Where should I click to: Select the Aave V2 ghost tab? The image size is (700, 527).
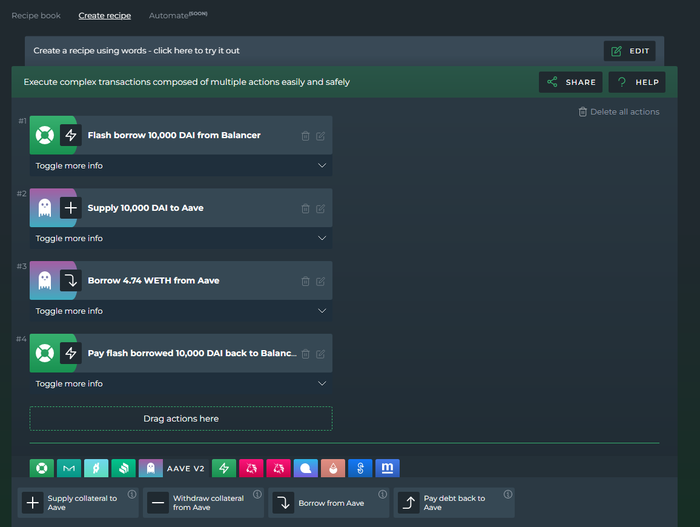tap(151, 468)
